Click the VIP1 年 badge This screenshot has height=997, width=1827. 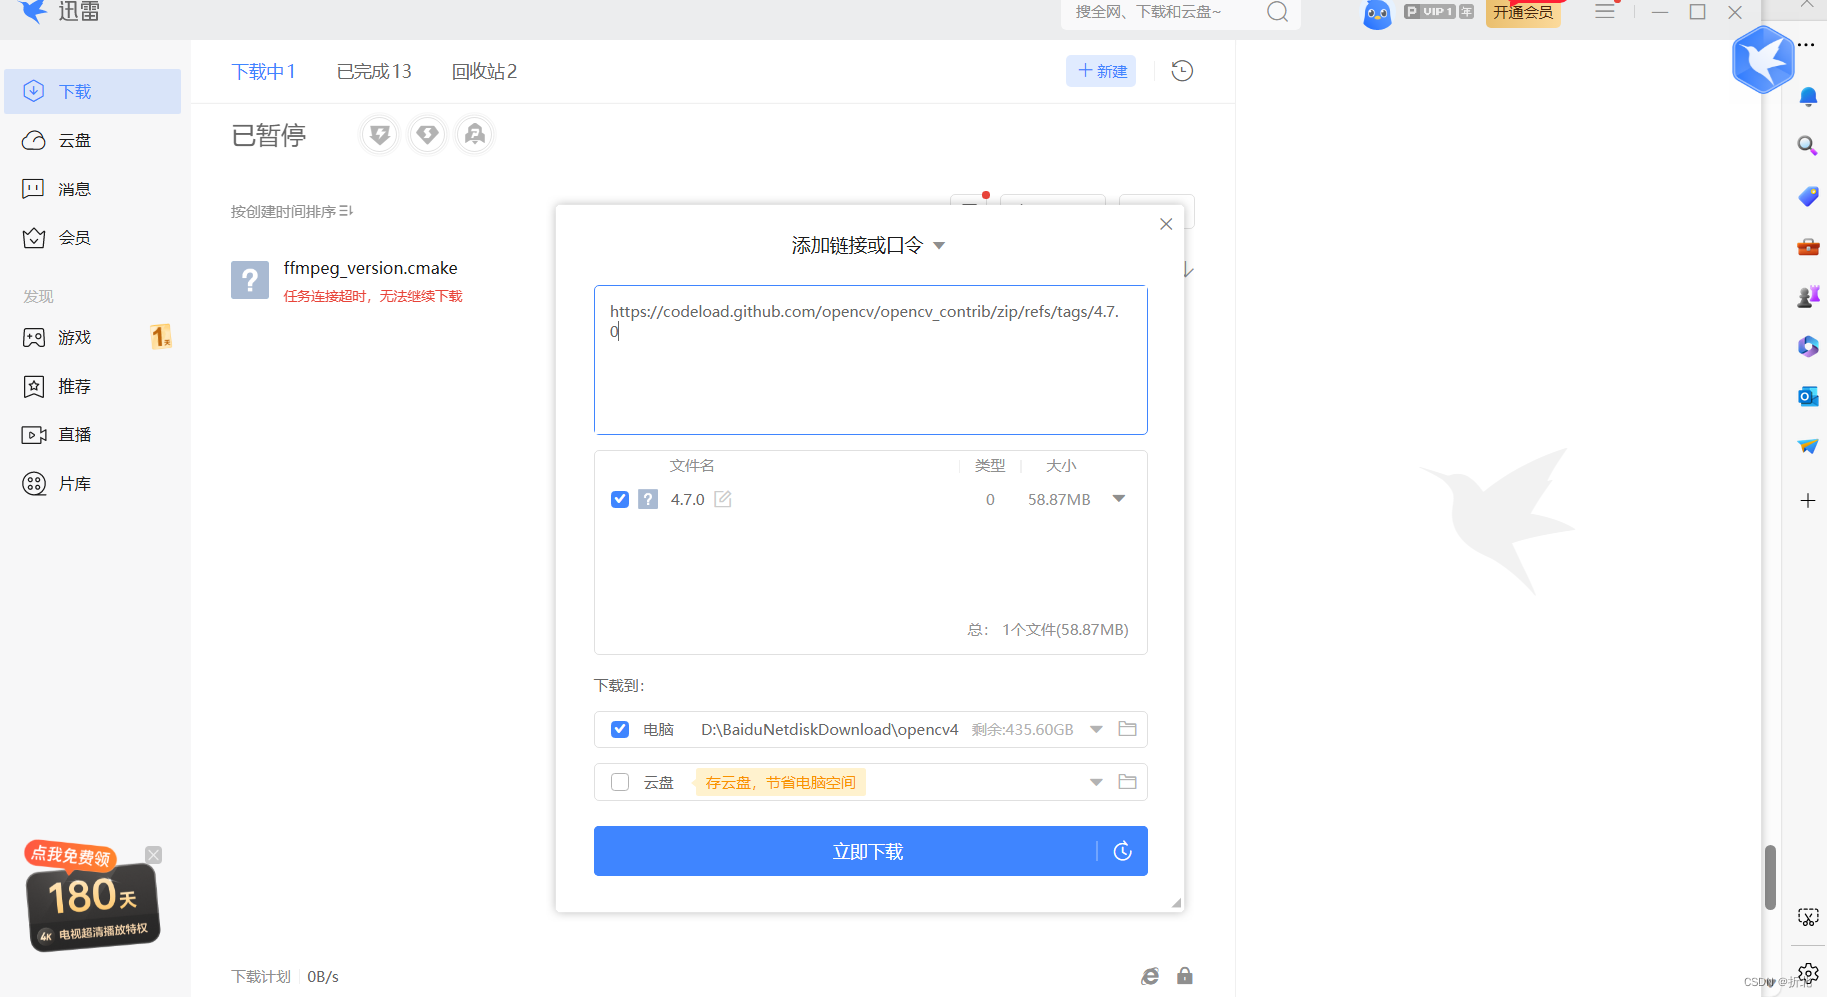tap(1438, 12)
